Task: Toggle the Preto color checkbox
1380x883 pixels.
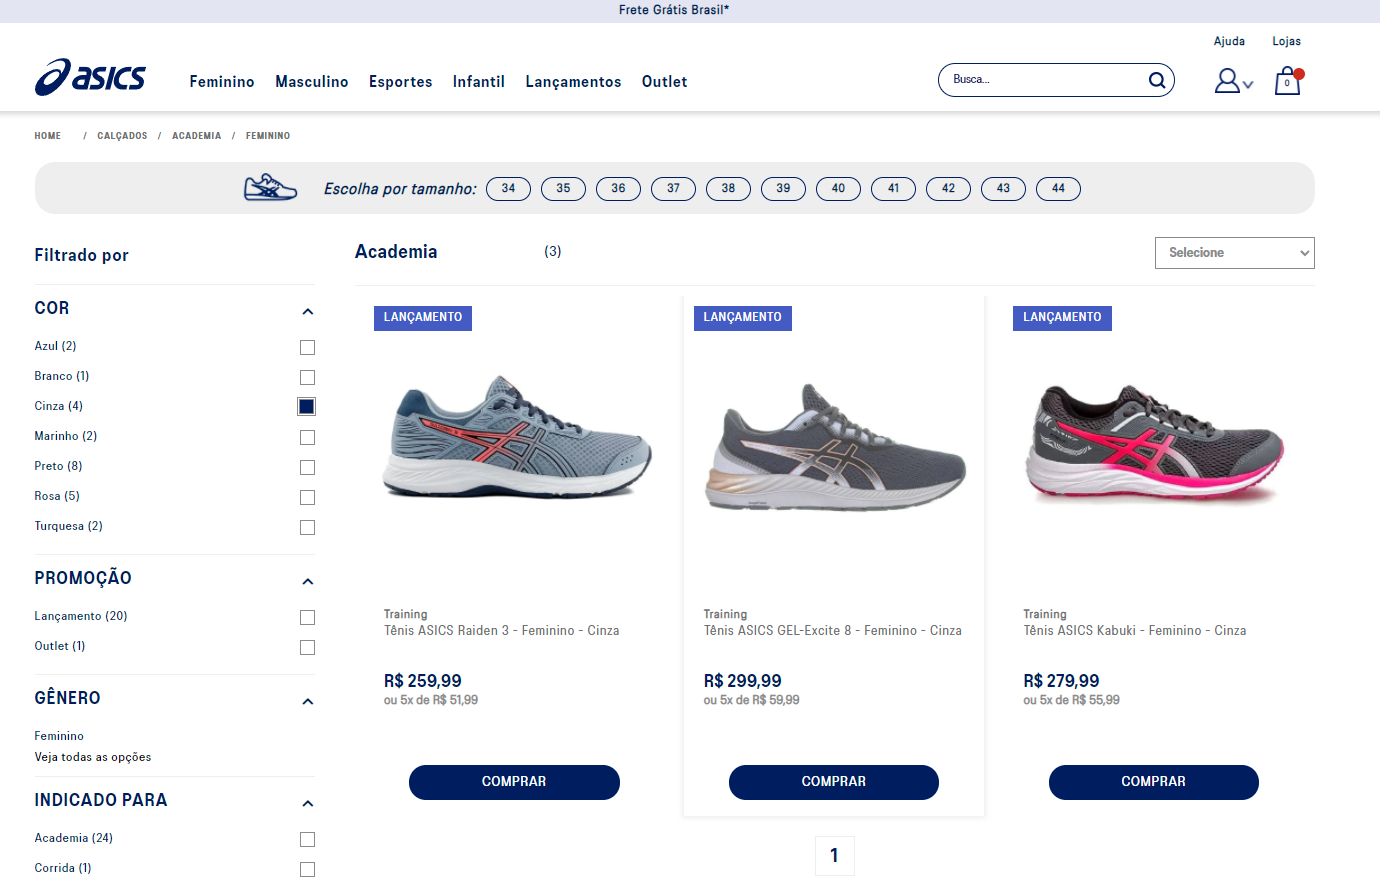Action: pos(307,467)
